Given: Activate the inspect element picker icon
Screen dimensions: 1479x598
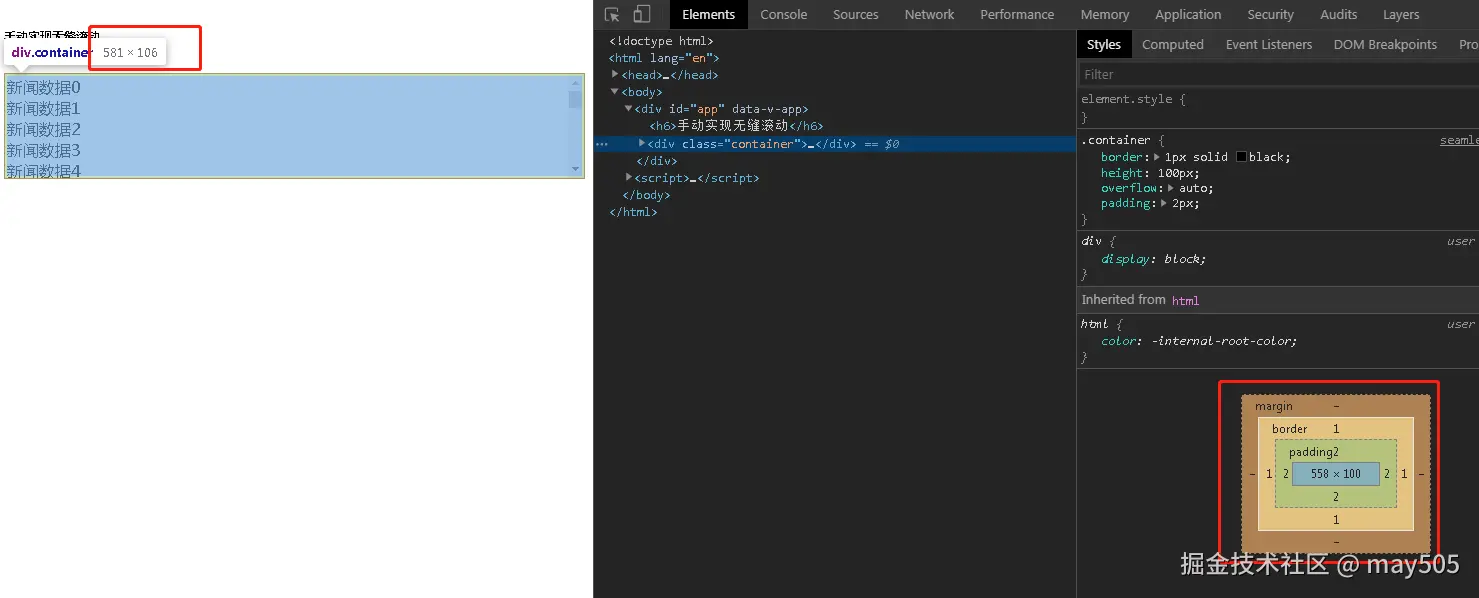Looking at the screenshot, I should pos(612,14).
